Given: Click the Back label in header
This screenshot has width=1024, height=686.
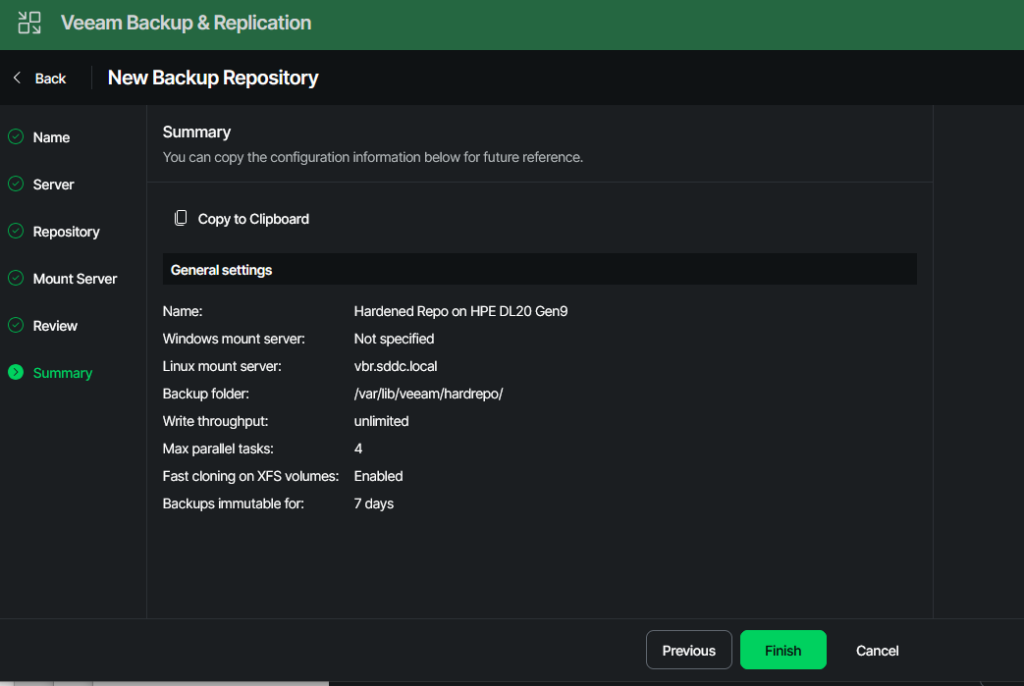Looking at the screenshot, I should click(50, 78).
